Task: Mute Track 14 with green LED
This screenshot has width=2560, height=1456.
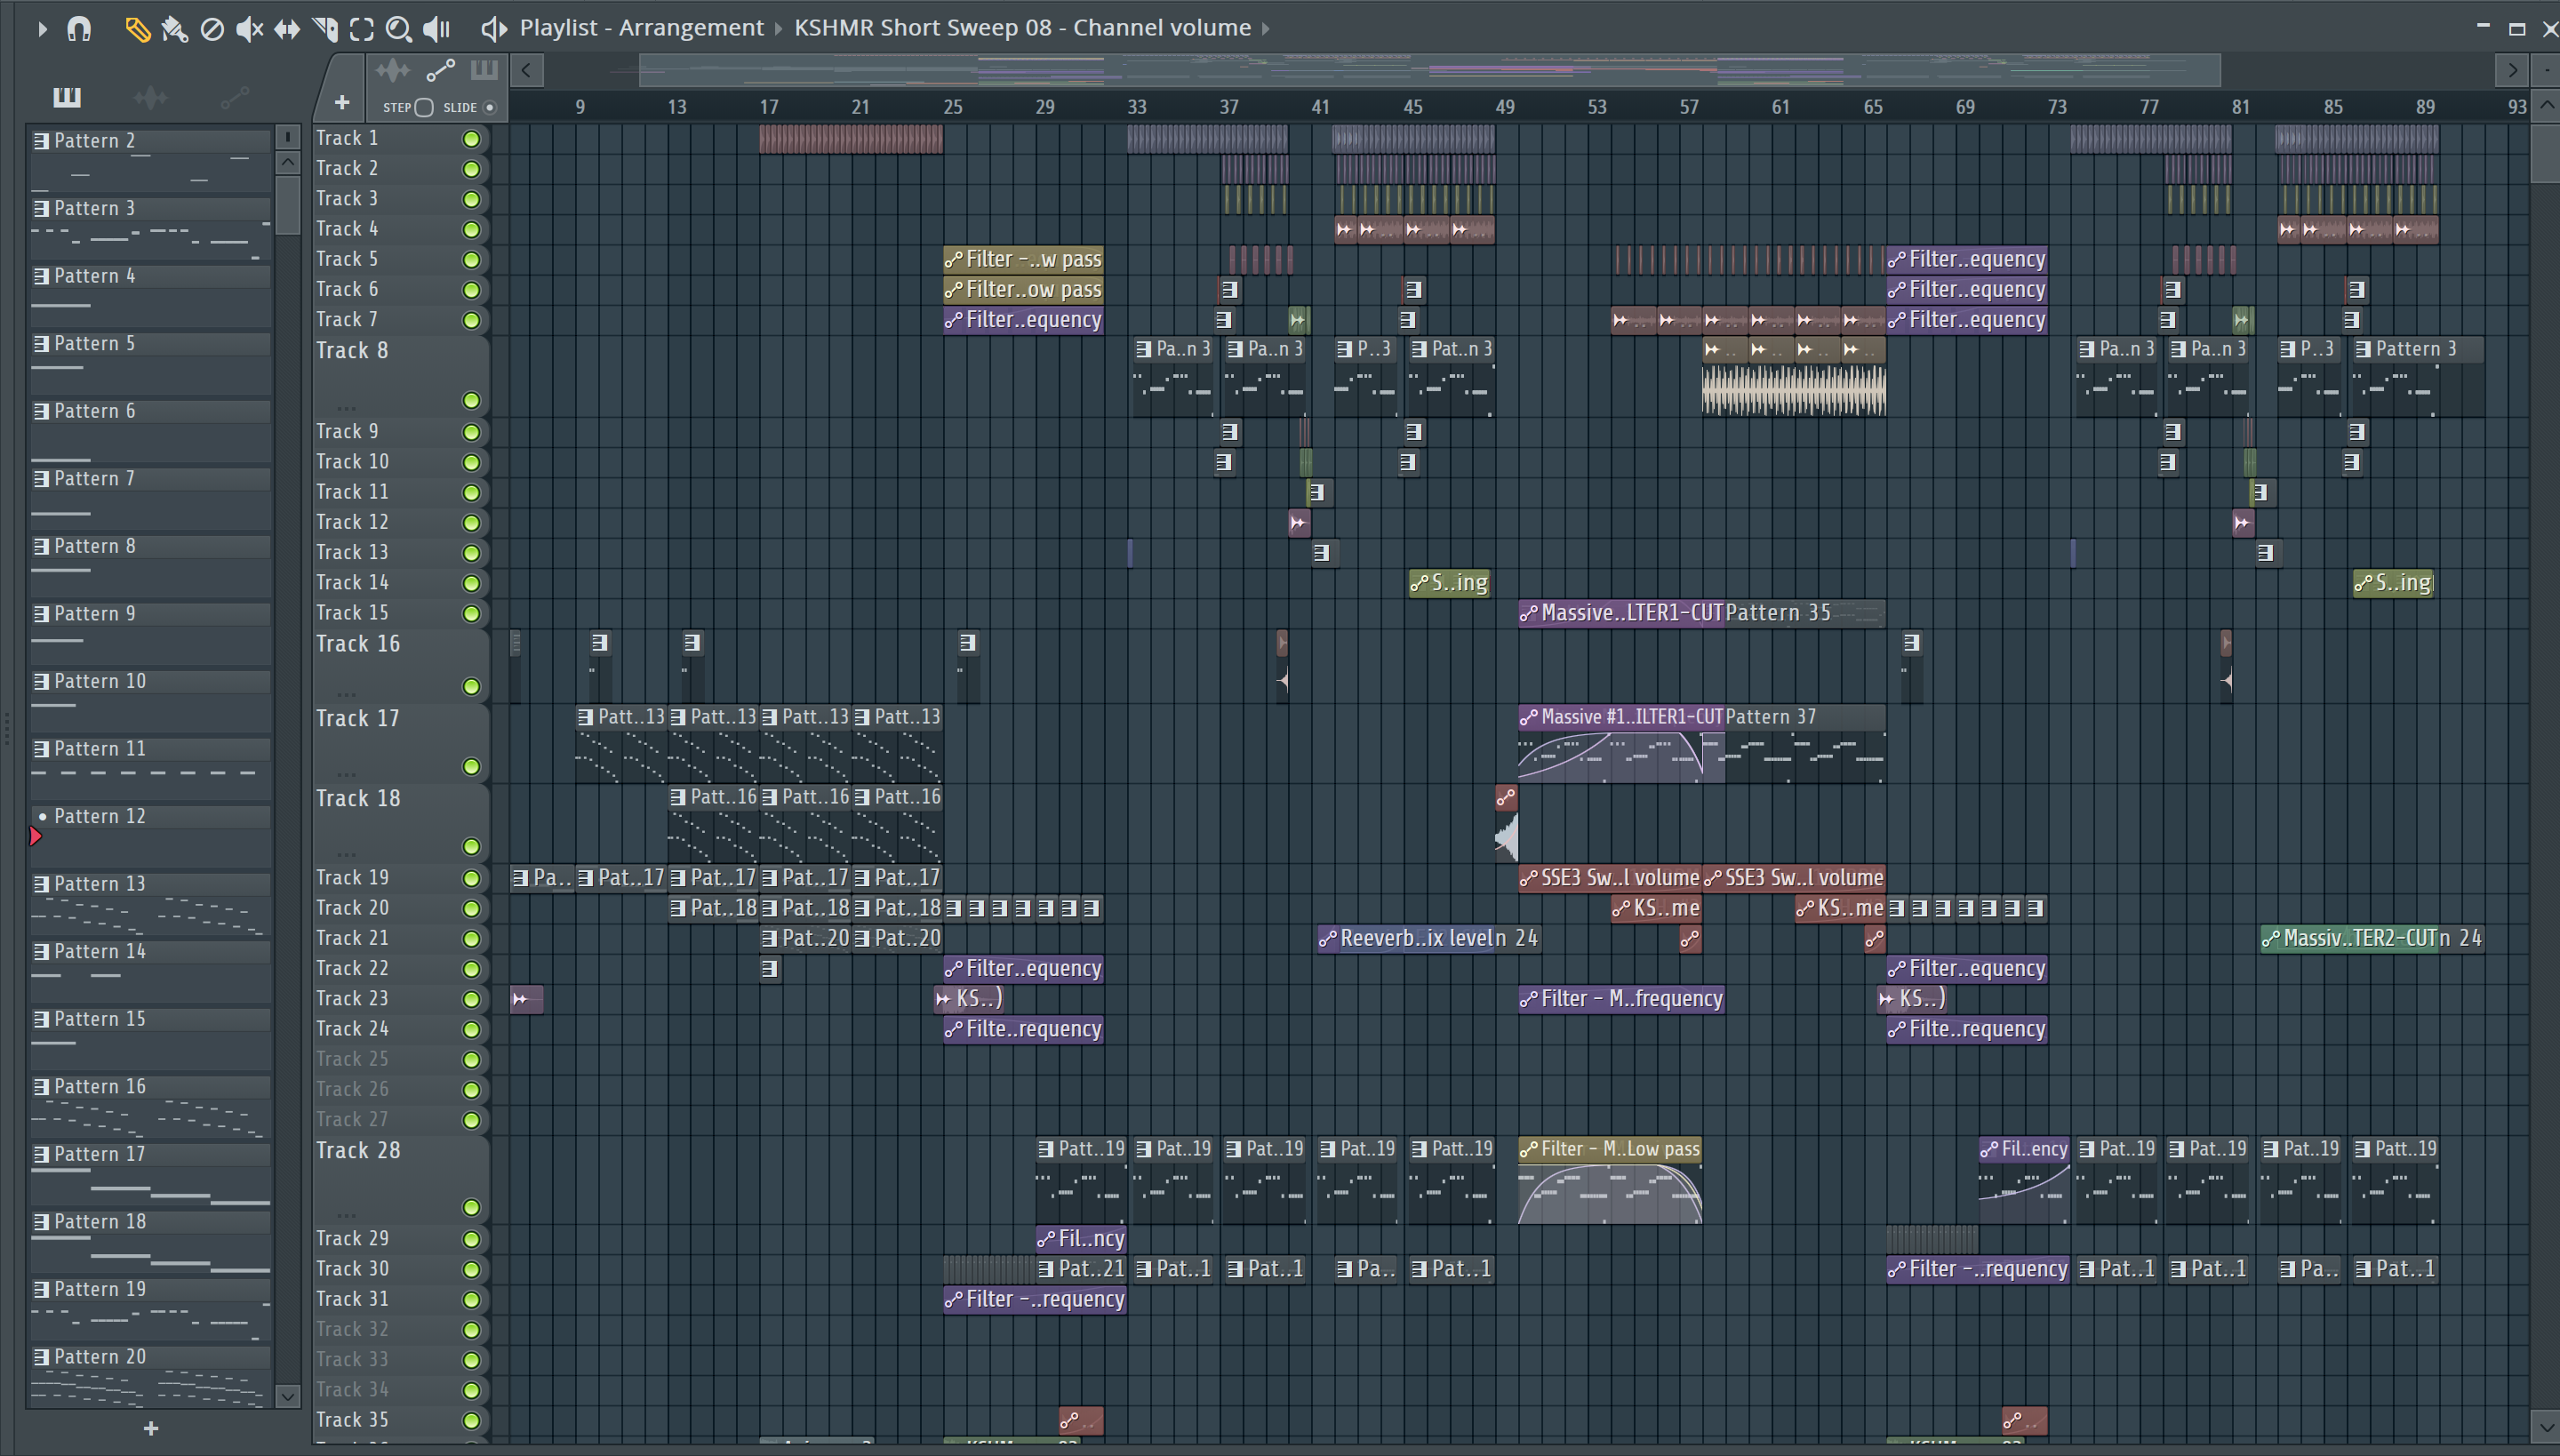Action: (x=471, y=584)
